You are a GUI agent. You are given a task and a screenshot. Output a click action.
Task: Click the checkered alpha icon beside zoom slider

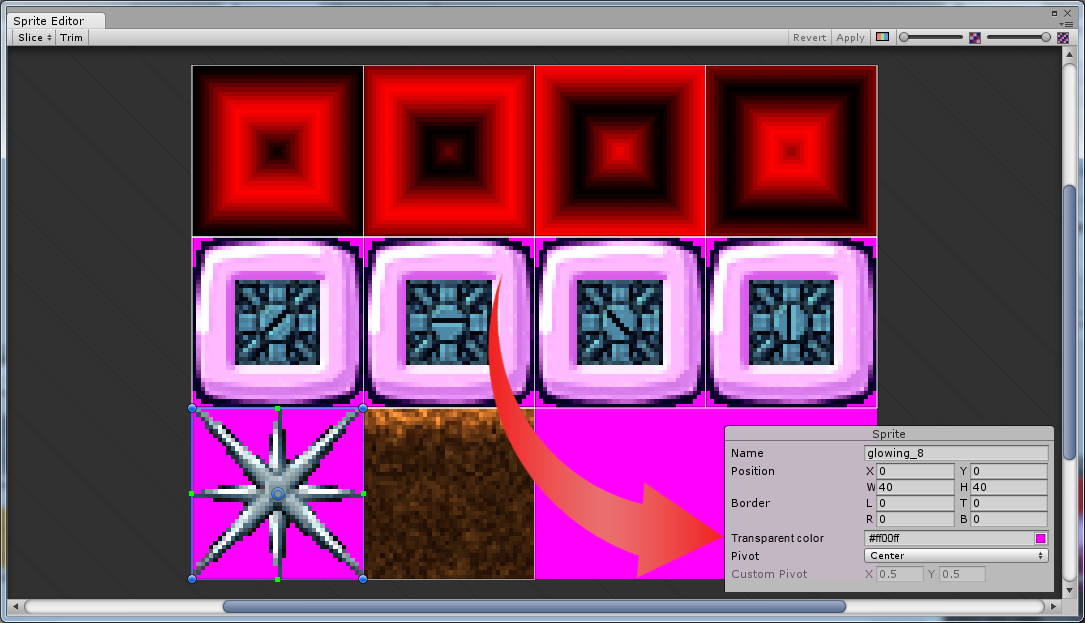pos(975,36)
